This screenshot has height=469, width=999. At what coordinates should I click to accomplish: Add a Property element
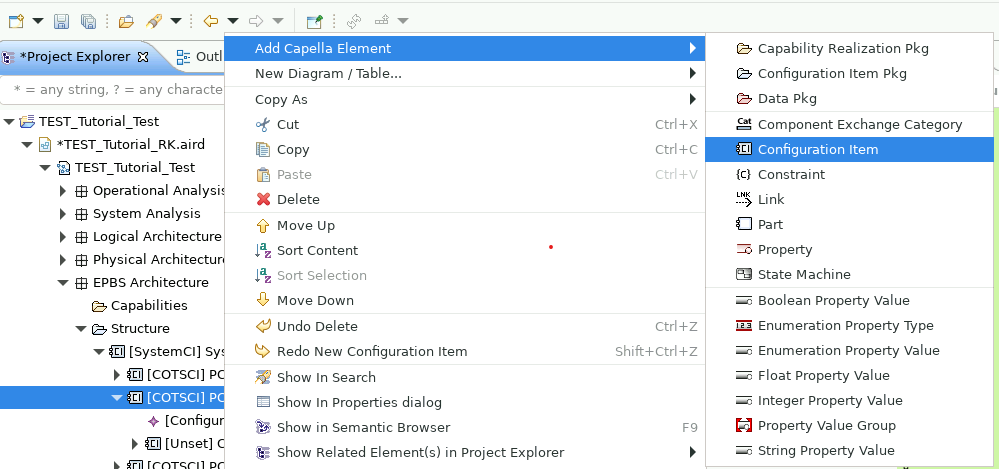[849, 249]
